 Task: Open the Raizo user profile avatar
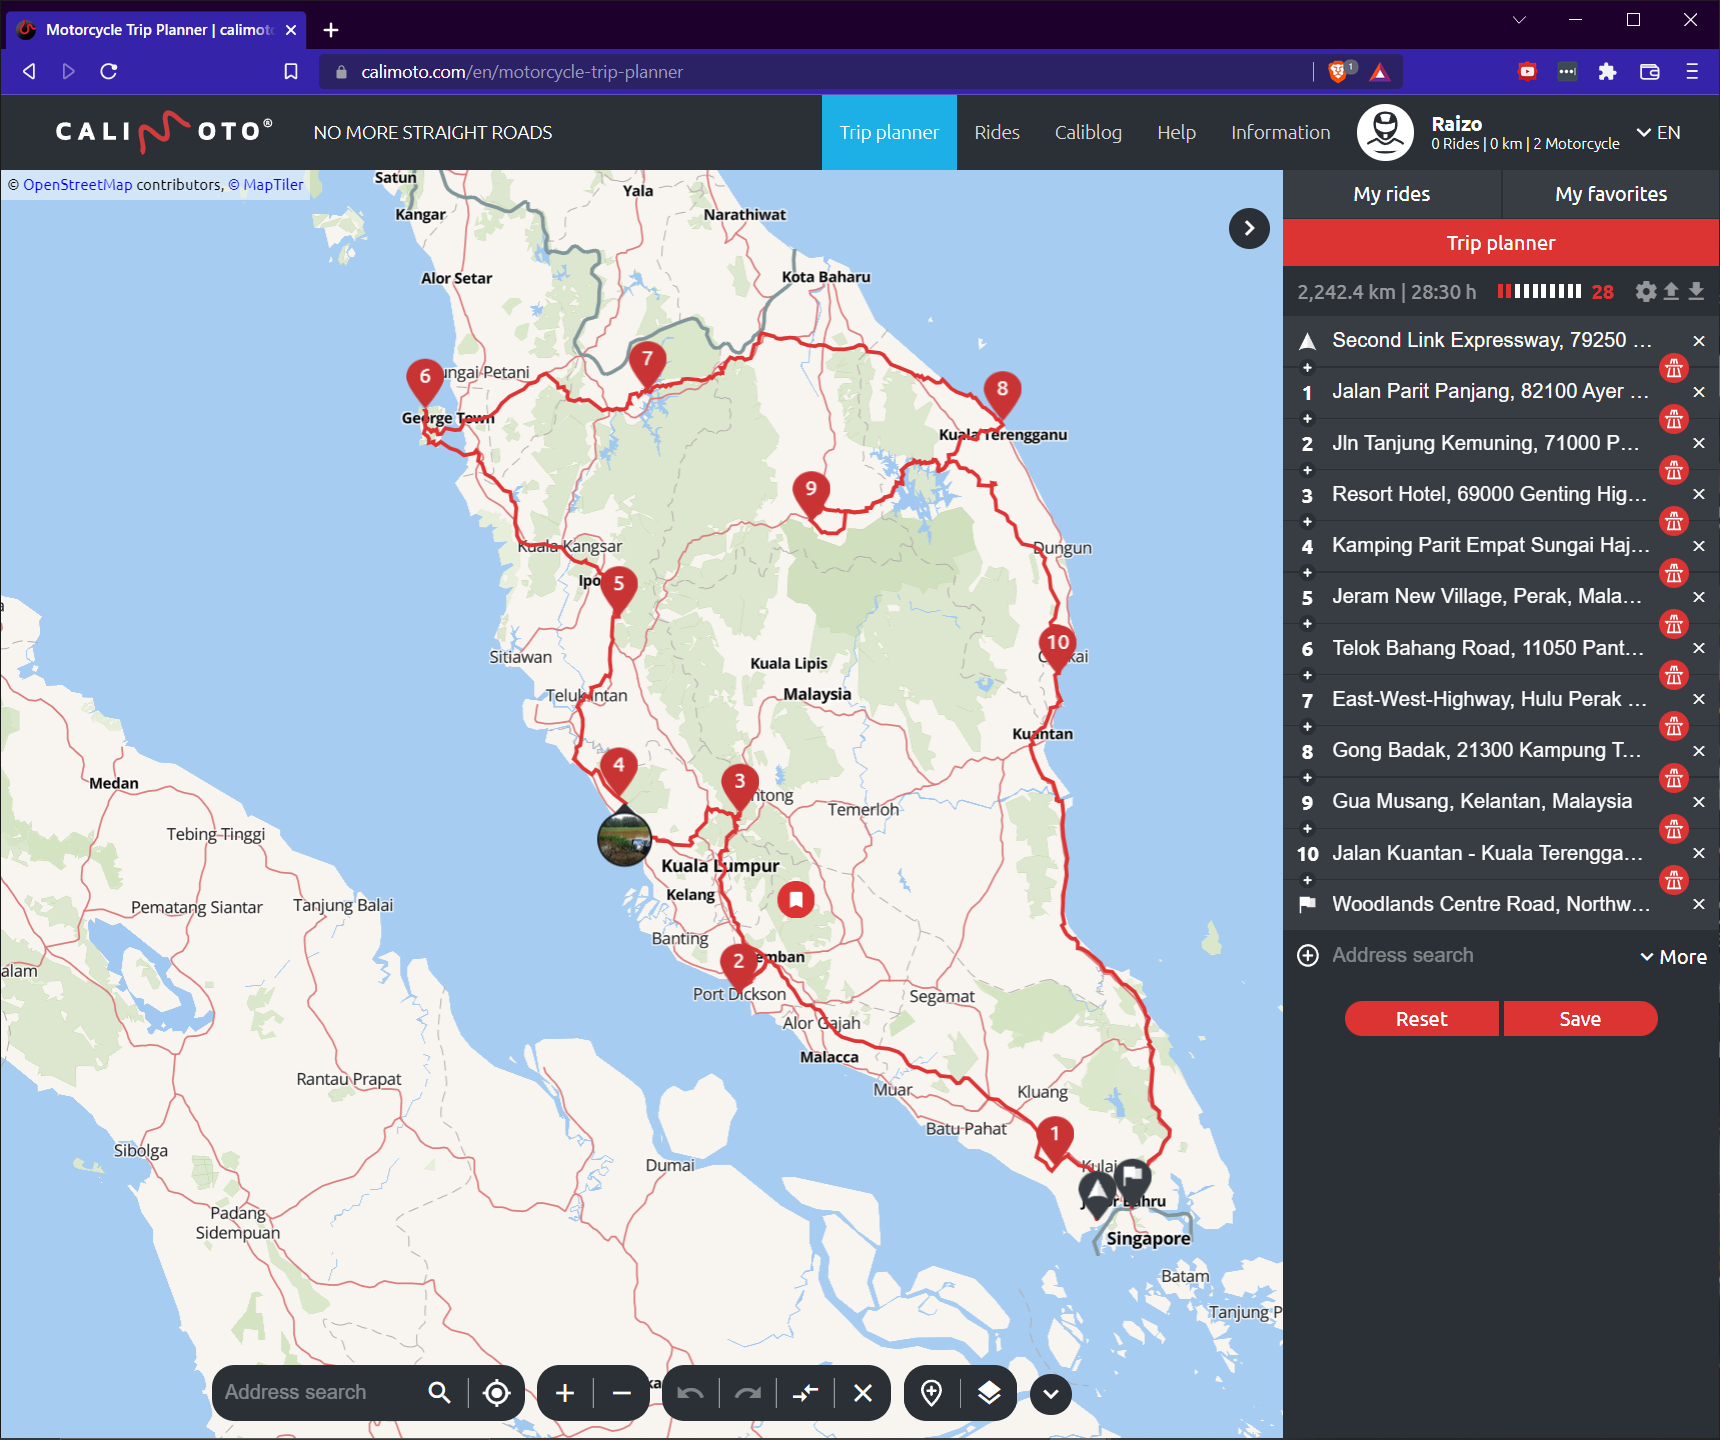[1385, 132]
